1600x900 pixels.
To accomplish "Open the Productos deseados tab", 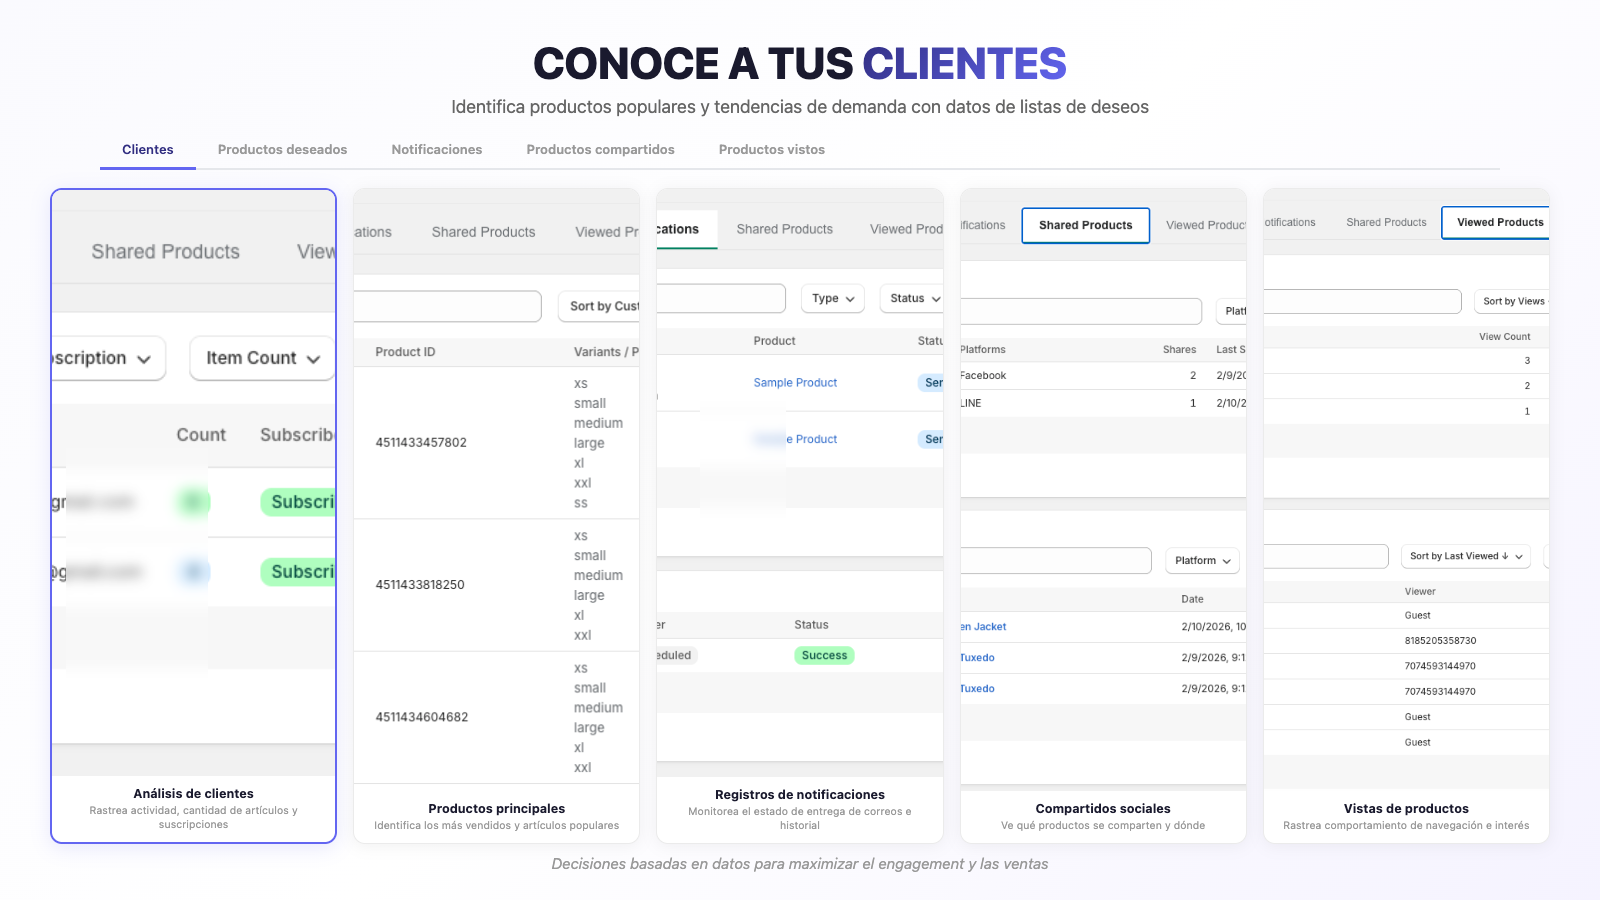I will point(282,150).
